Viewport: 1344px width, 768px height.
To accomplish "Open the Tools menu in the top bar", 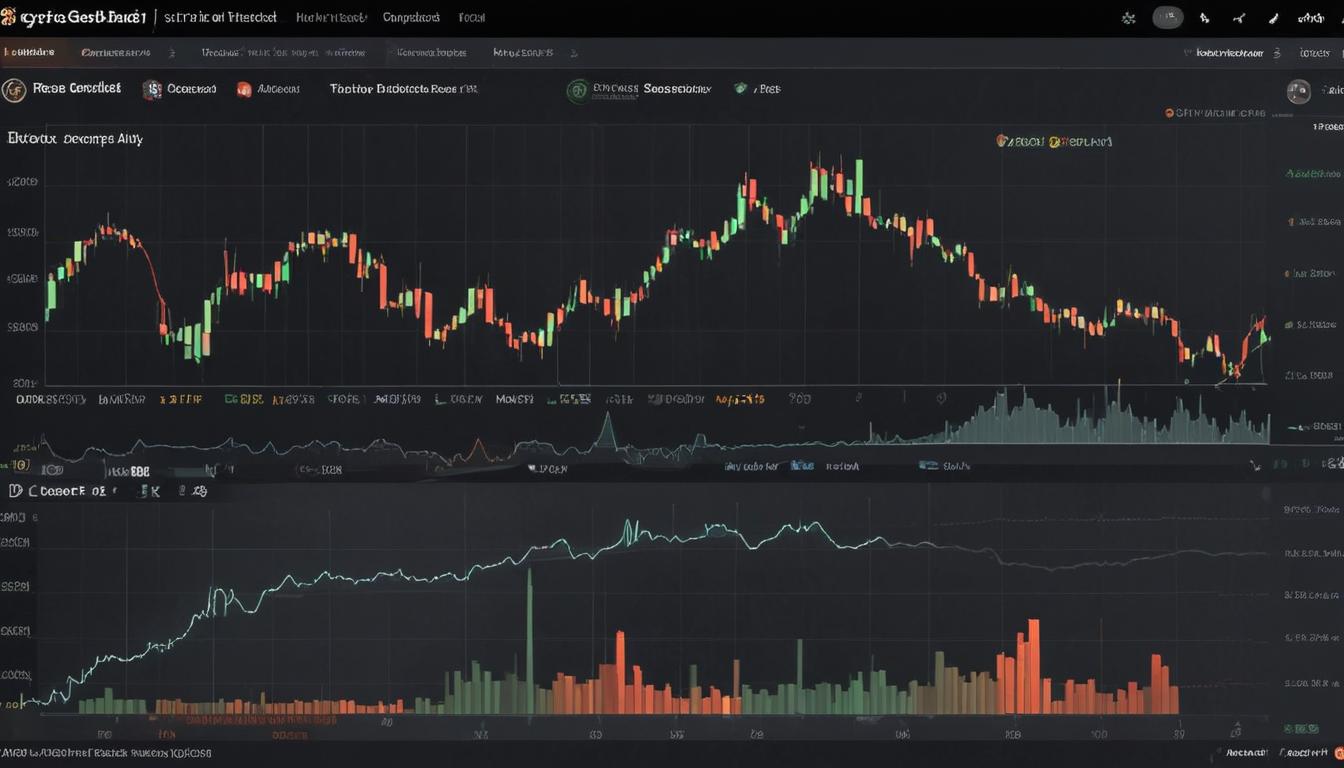I will [x=470, y=17].
